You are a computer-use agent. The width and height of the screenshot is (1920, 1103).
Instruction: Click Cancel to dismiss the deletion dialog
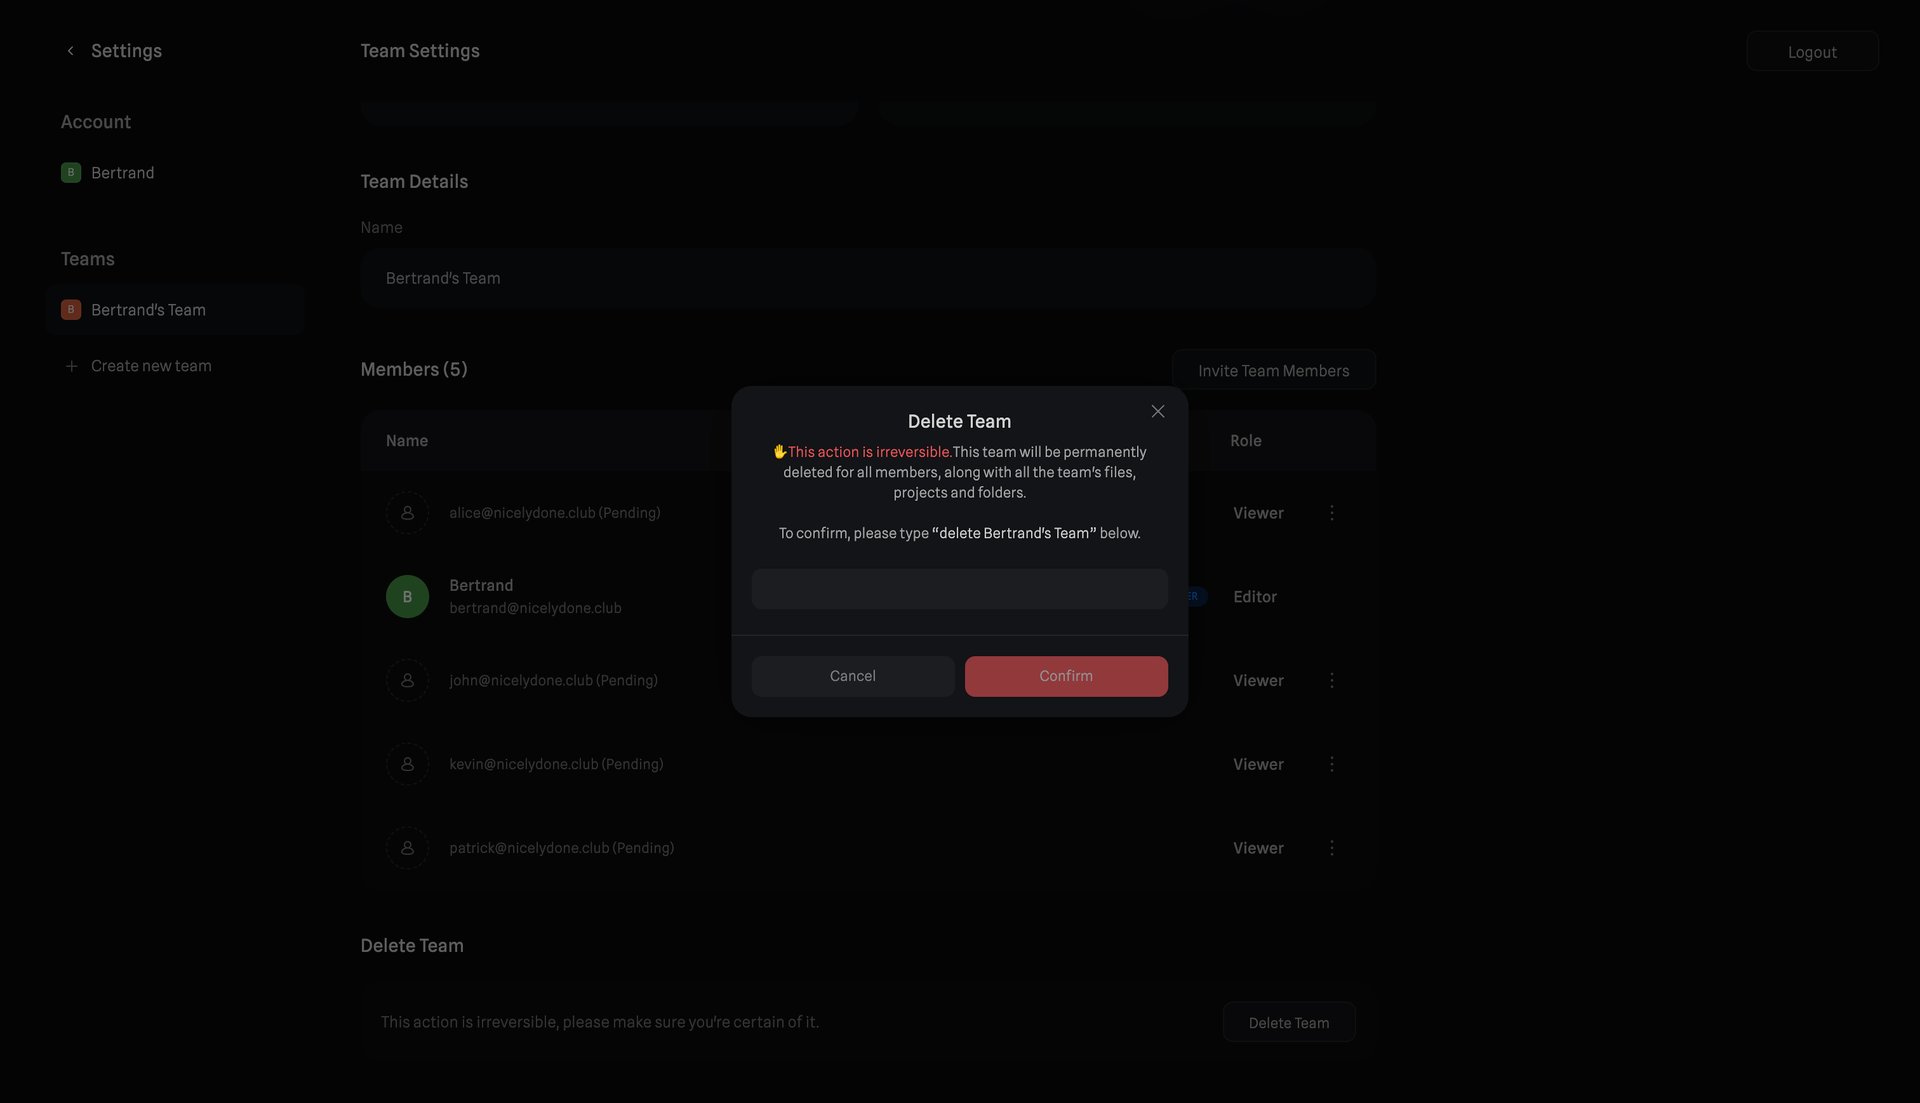pyautogui.click(x=851, y=676)
